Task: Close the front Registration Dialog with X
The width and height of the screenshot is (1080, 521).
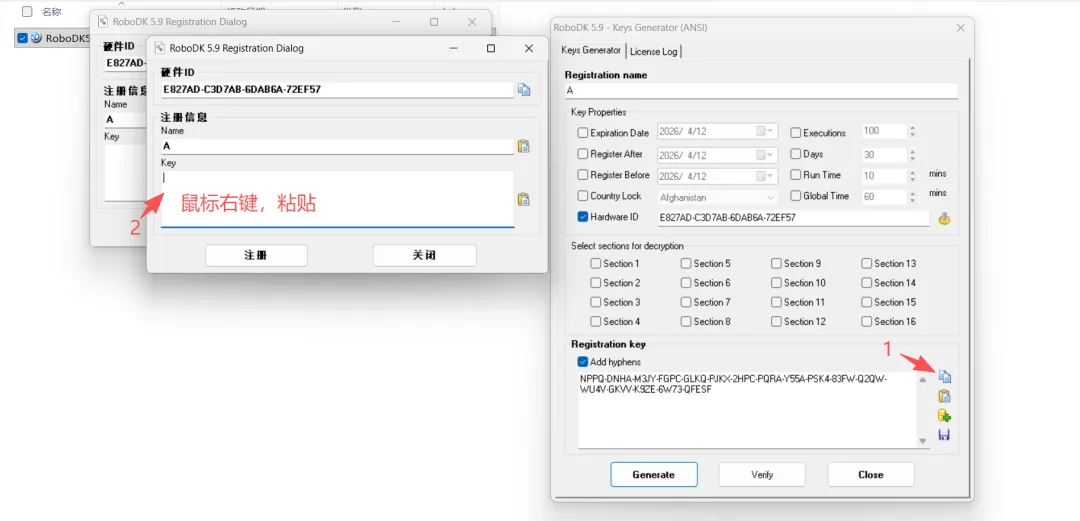Action: click(528, 48)
